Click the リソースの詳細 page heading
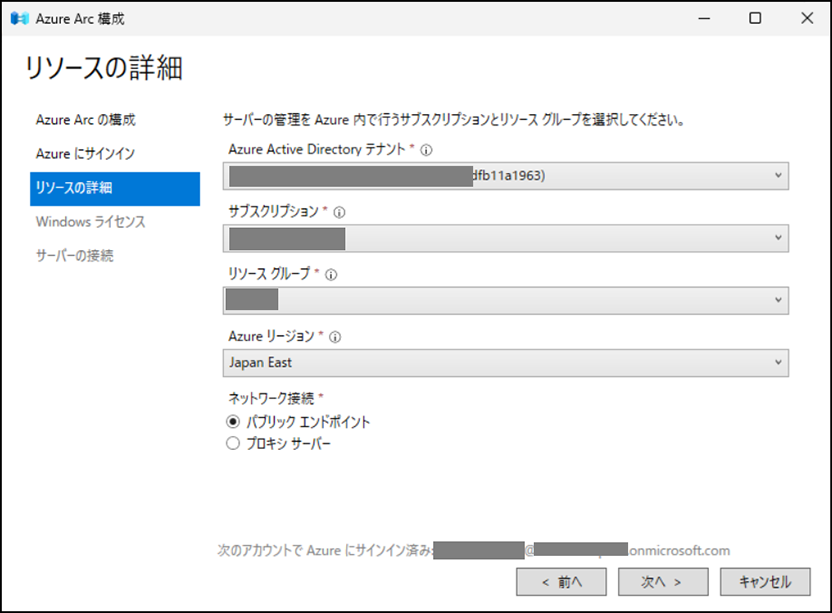 point(104,68)
